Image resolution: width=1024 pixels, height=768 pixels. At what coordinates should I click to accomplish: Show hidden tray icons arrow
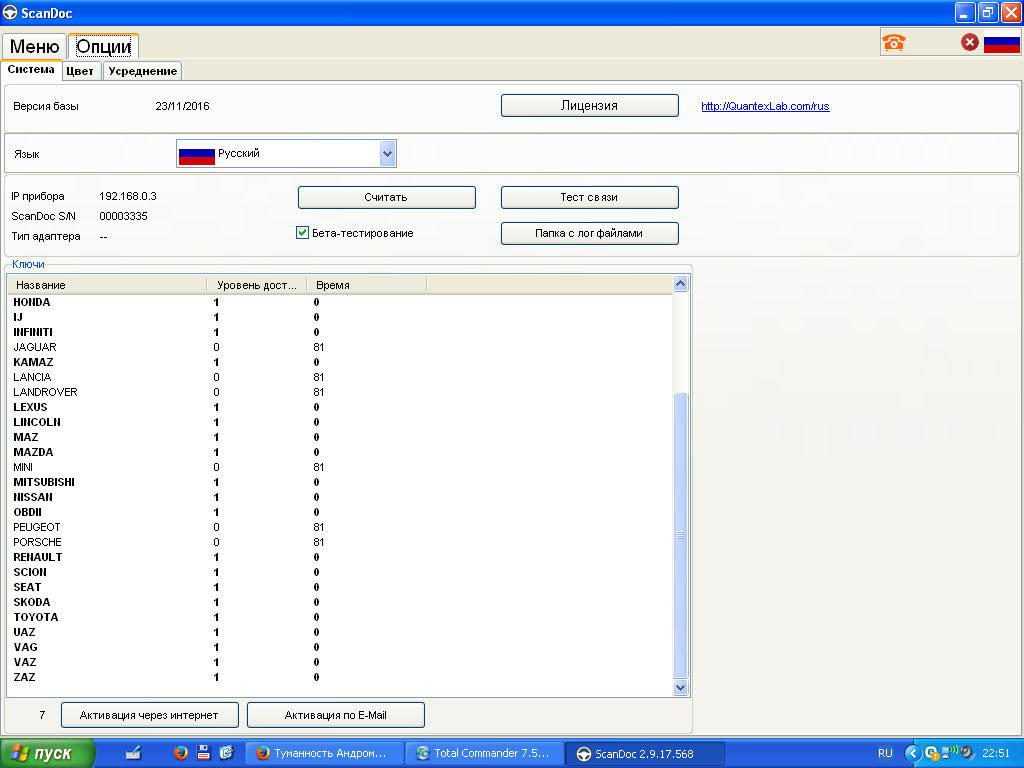pos(912,753)
